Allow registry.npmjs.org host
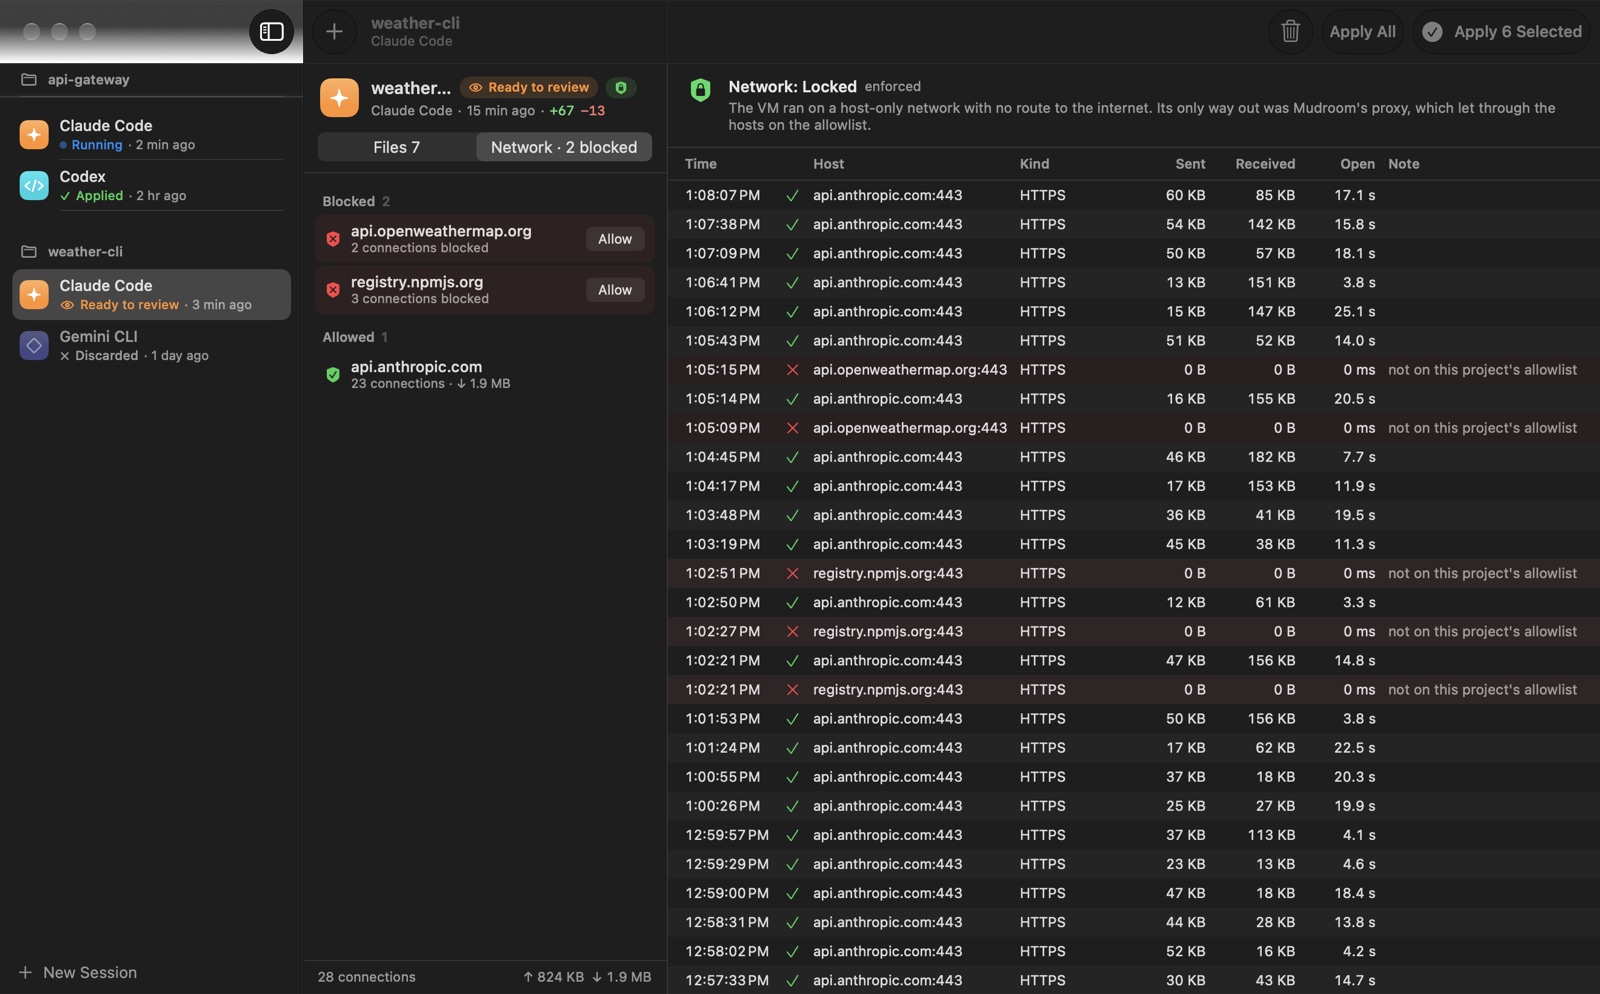The width and height of the screenshot is (1600, 994). click(x=615, y=290)
